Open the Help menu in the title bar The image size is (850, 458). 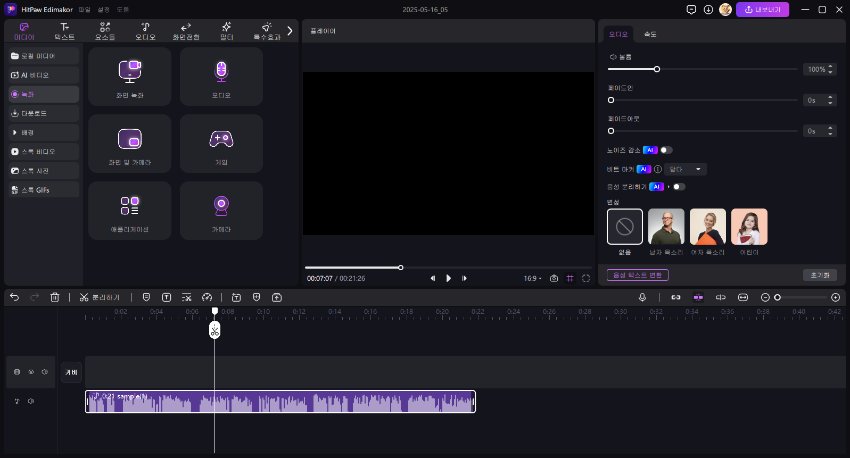[x=123, y=10]
